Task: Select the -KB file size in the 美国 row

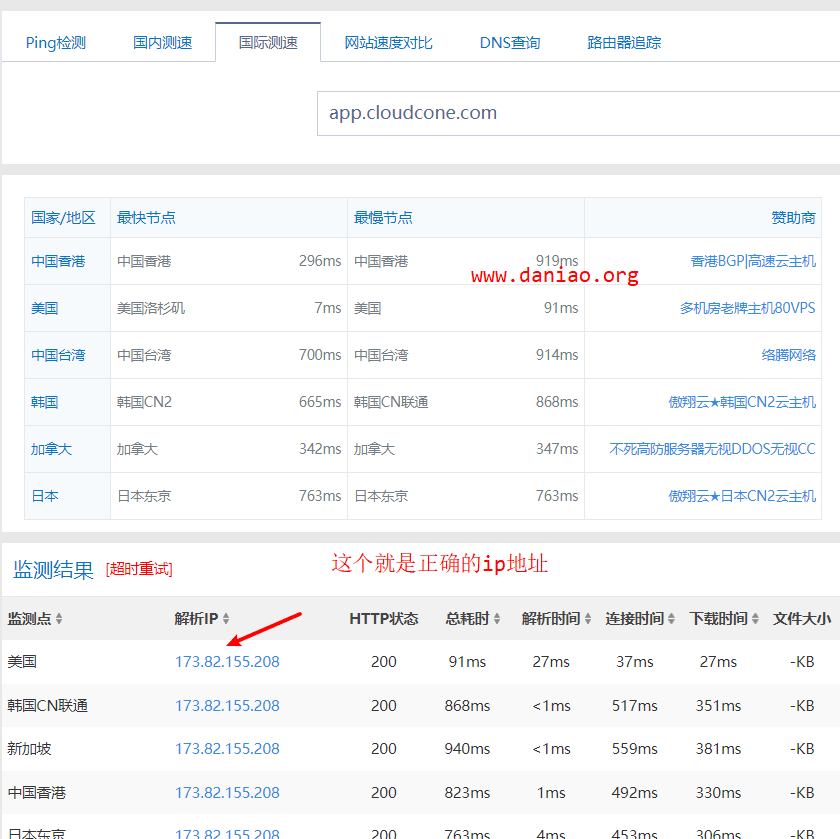Action: [802, 662]
